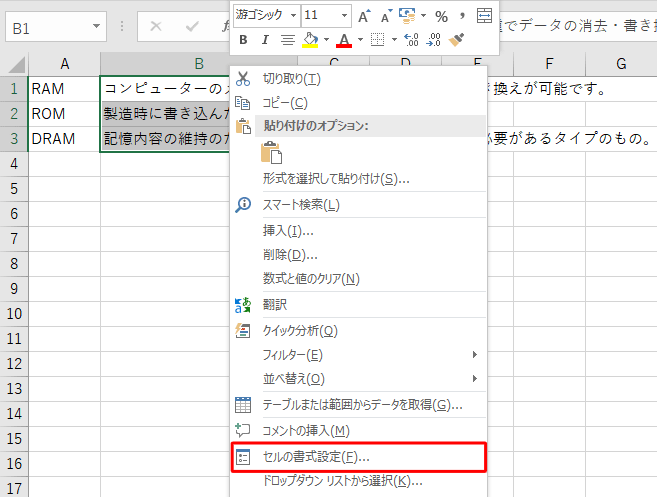The width and height of the screenshot is (657, 497).
Task: Select cell B2 starting with 製造時に書き込ん
Action: click(x=166, y=114)
